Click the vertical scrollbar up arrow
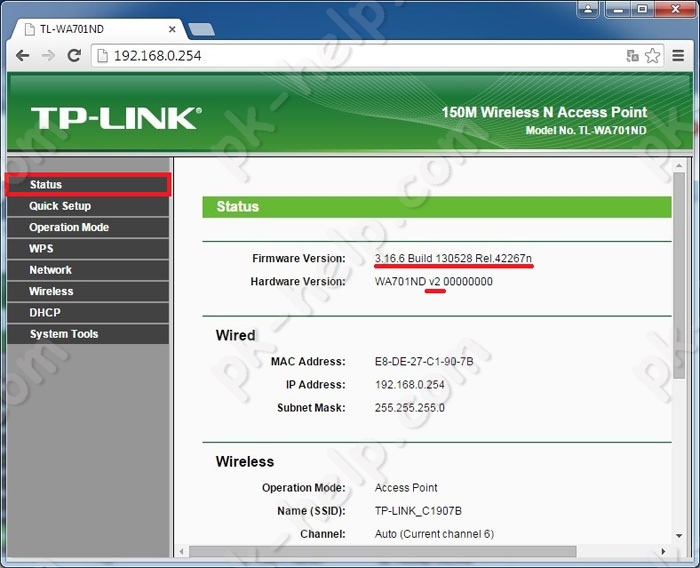 coord(679,165)
